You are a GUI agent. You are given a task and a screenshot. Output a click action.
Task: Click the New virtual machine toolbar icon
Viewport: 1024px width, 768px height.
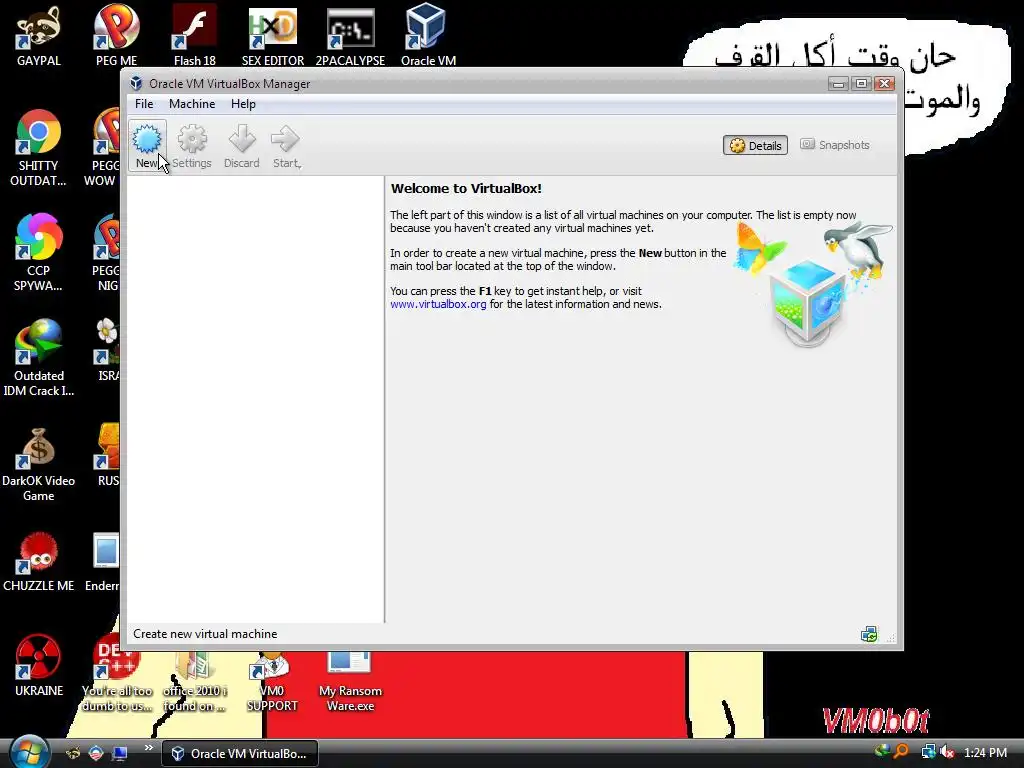coord(147,138)
